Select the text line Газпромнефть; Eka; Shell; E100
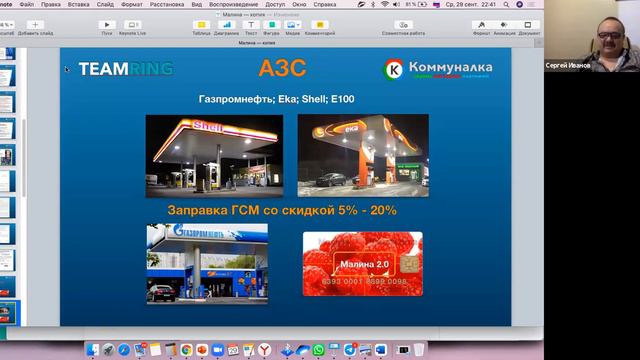 (x=276, y=99)
